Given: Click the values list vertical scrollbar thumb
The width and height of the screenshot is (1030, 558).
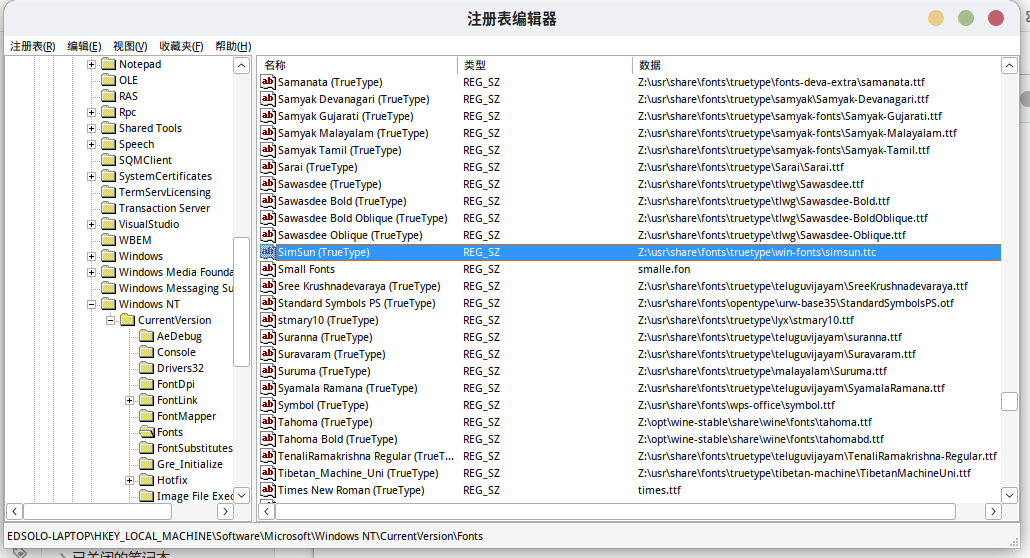Looking at the screenshot, I should [1009, 402].
